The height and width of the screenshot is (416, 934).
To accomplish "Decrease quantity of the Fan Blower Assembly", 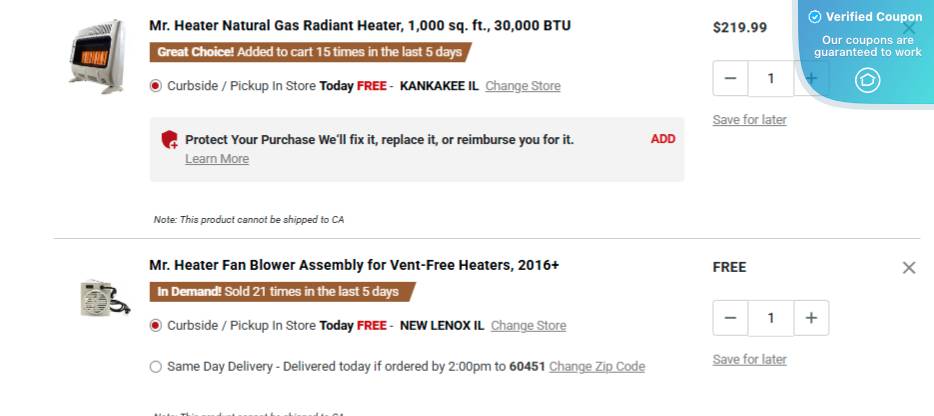I will coord(730,318).
